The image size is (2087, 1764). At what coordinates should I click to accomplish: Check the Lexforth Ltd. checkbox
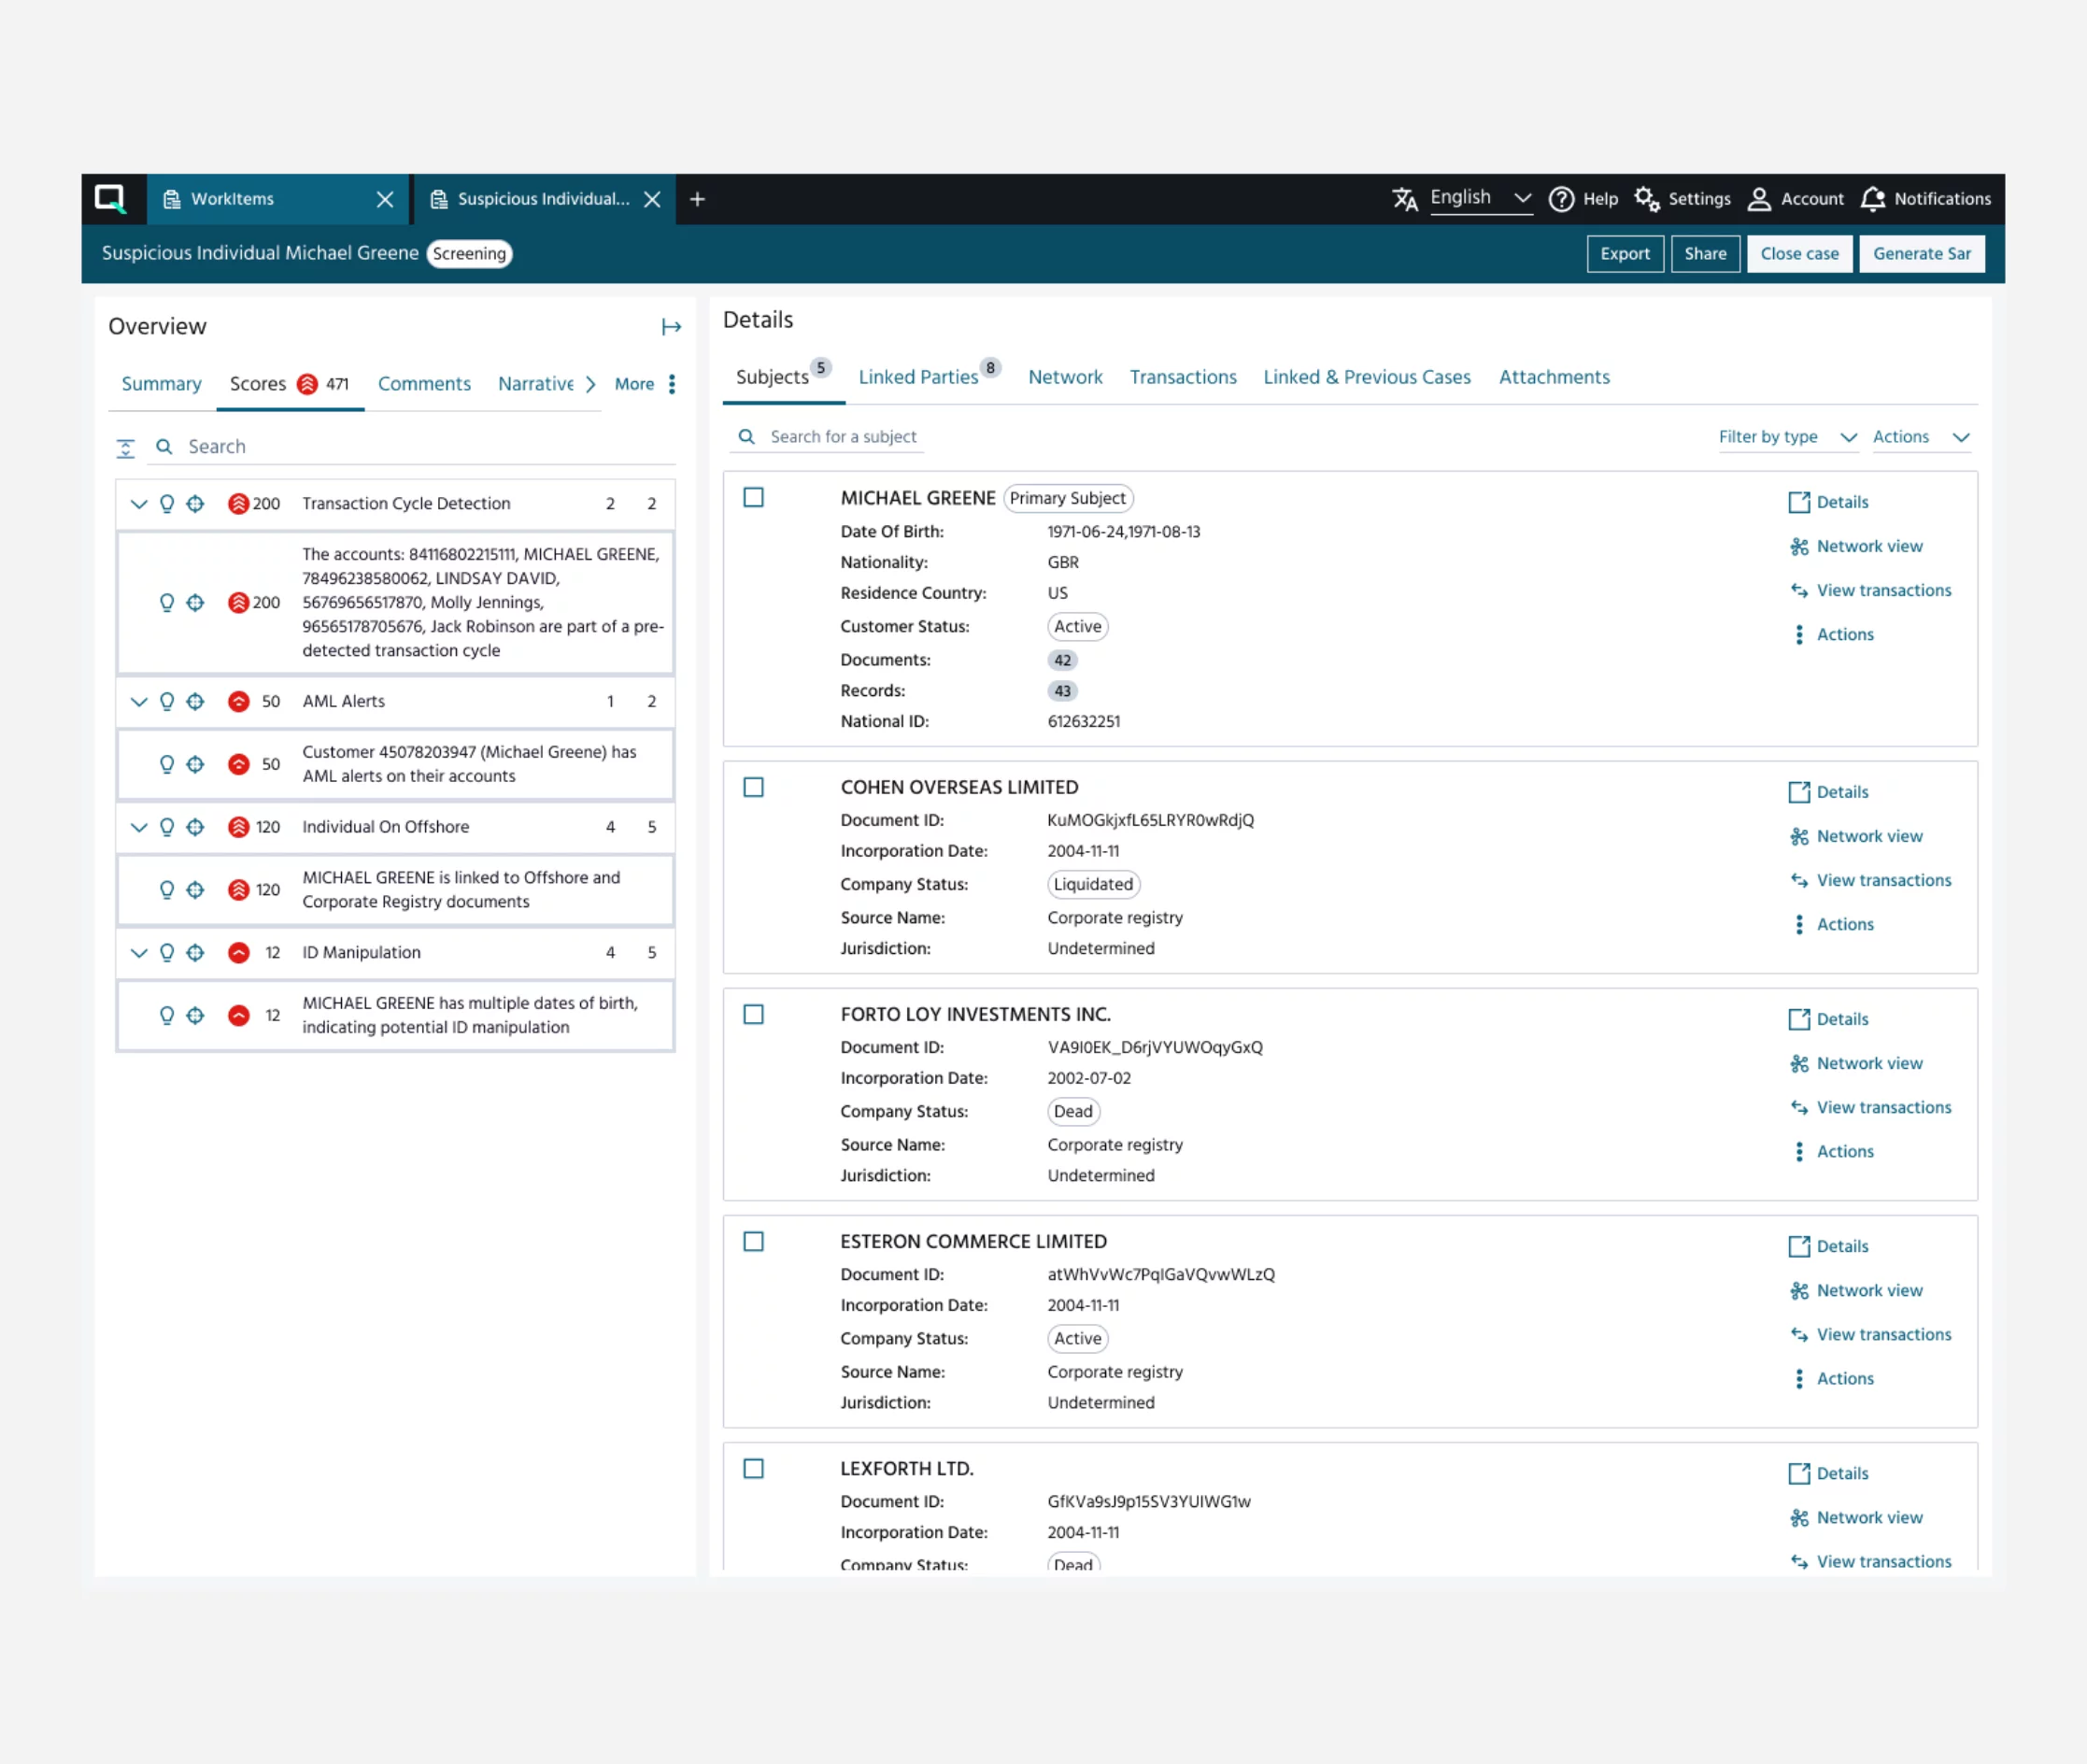[754, 1468]
